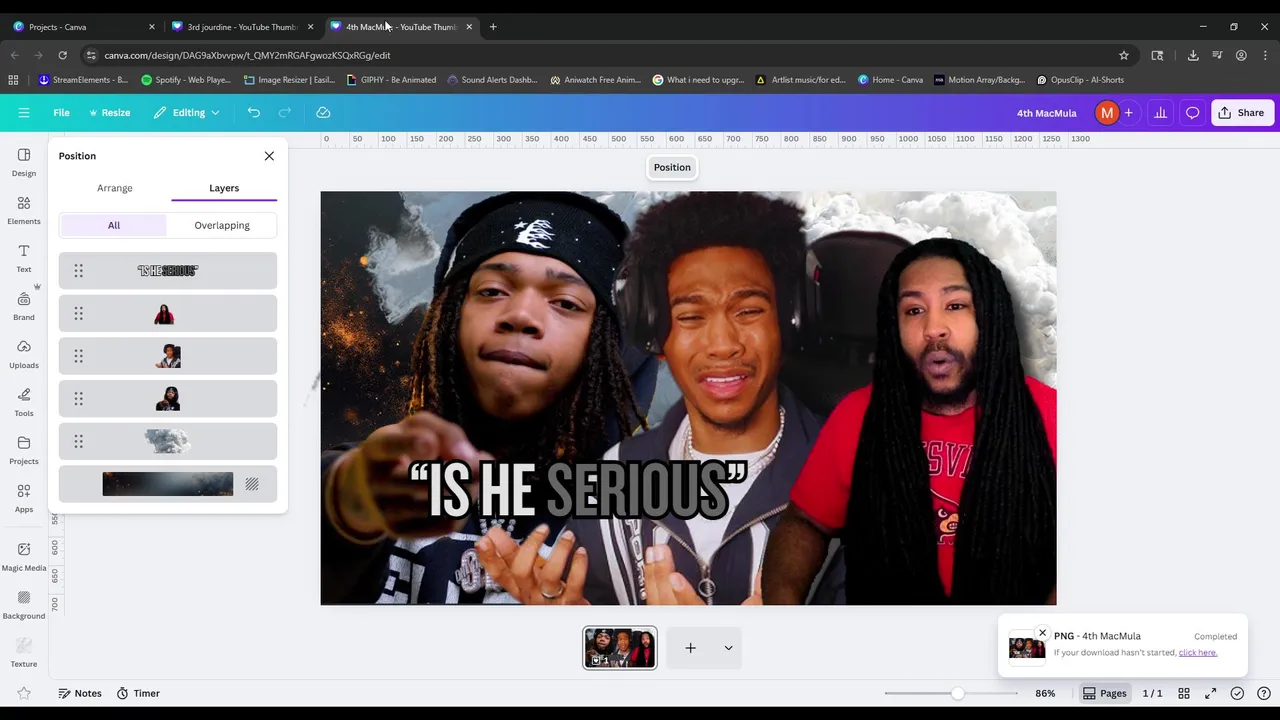This screenshot has width=1280, height=720.
Task: Open the Brand sidebar panel
Action: (24, 306)
